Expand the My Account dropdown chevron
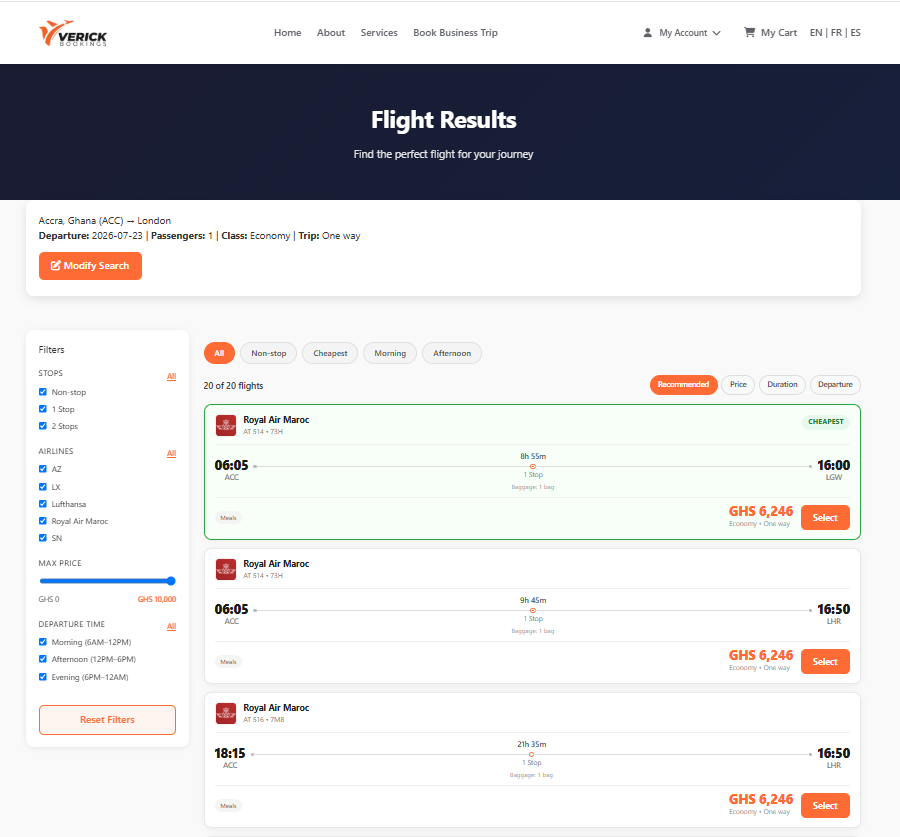Image resolution: width=900 pixels, height=837 pixels. pyautogui.click(x=716, y=33)
